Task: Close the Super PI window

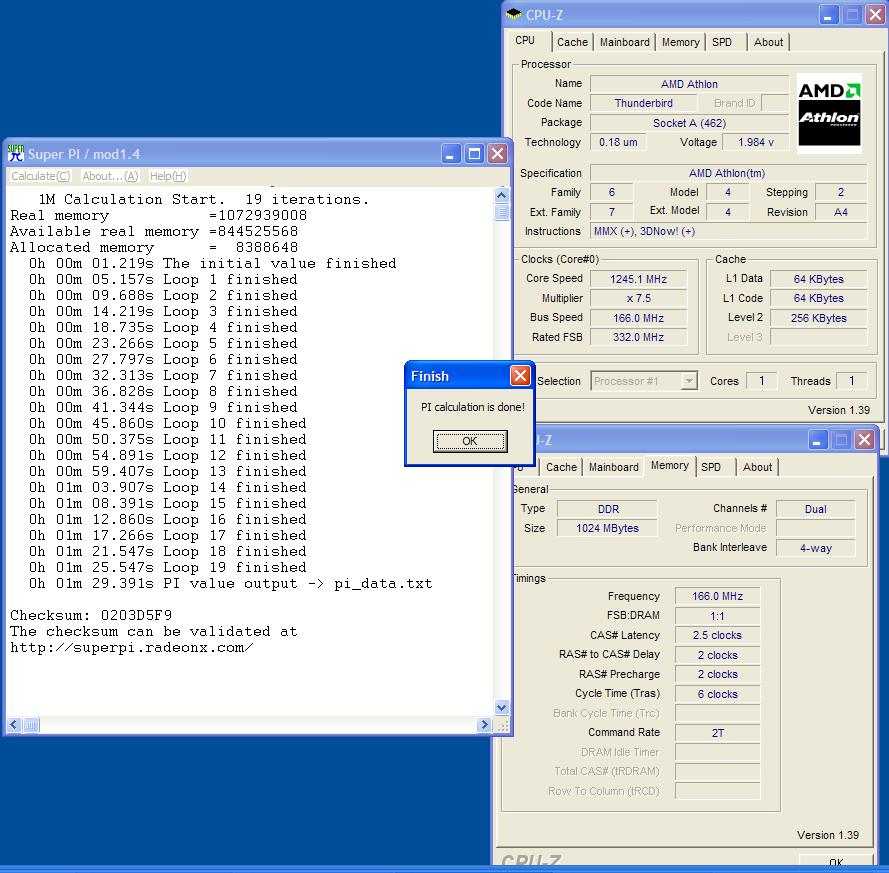Action: (x=497, y=154)
